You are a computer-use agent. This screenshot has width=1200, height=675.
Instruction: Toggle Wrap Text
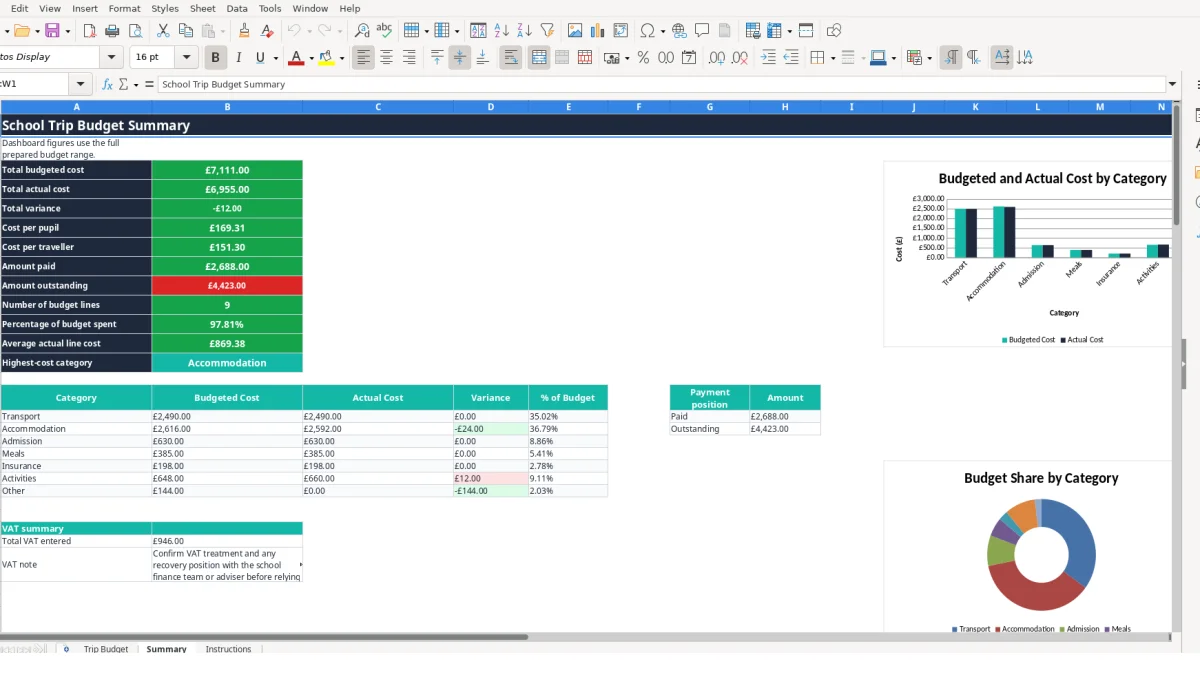click(x=510, y=58)
